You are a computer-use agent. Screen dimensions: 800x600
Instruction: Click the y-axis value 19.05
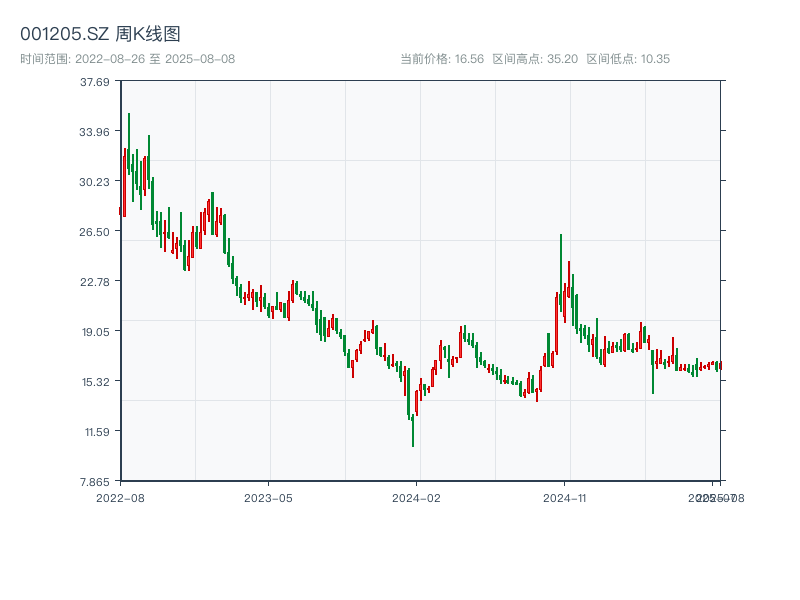pyautogui.click(x=95, y=332)
